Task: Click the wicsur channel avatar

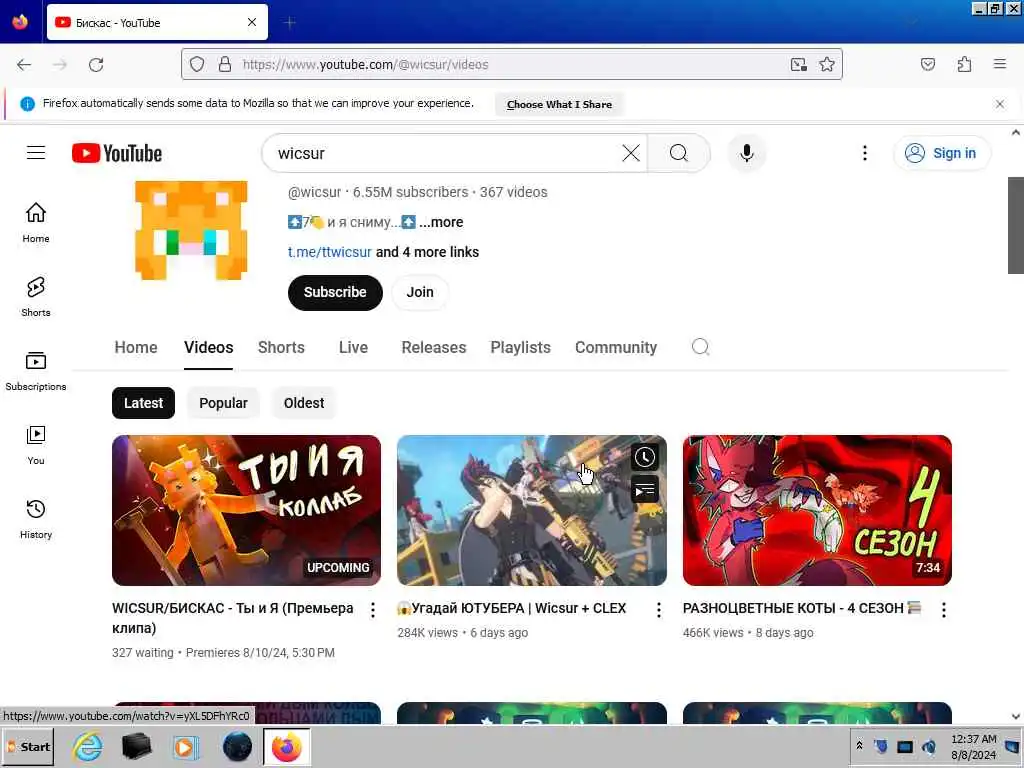Action: pos(191,231)
